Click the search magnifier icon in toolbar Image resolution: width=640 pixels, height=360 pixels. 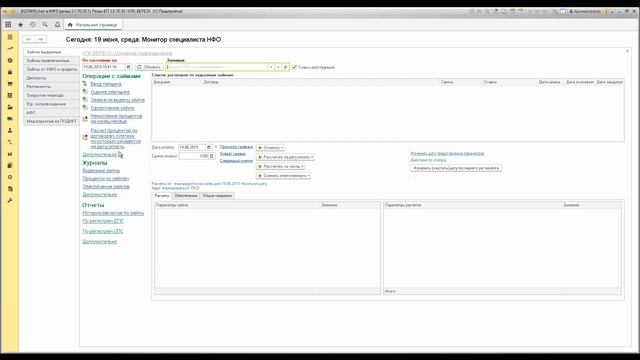pos(45,24)
